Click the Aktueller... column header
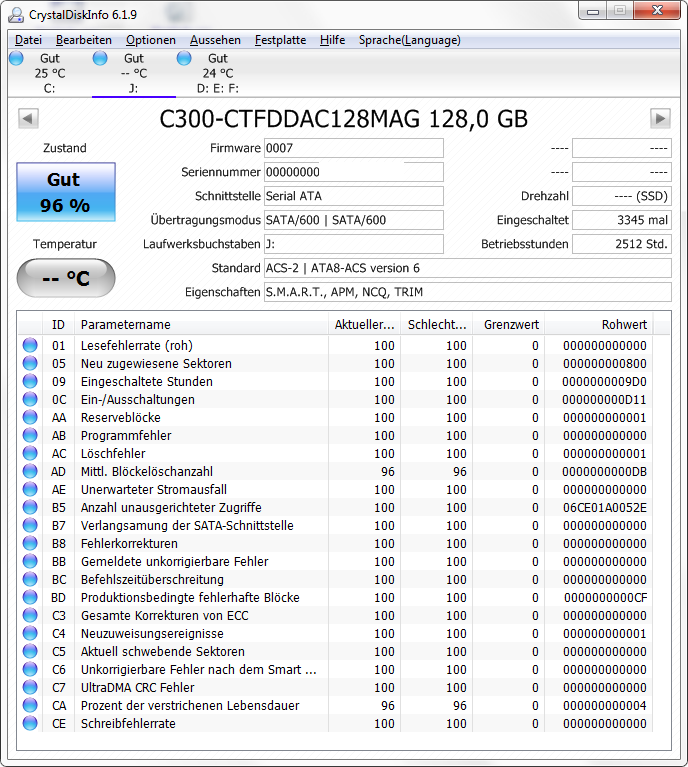Image resolution: width=688 pixels, height=767 pixels. coord(365,325)
